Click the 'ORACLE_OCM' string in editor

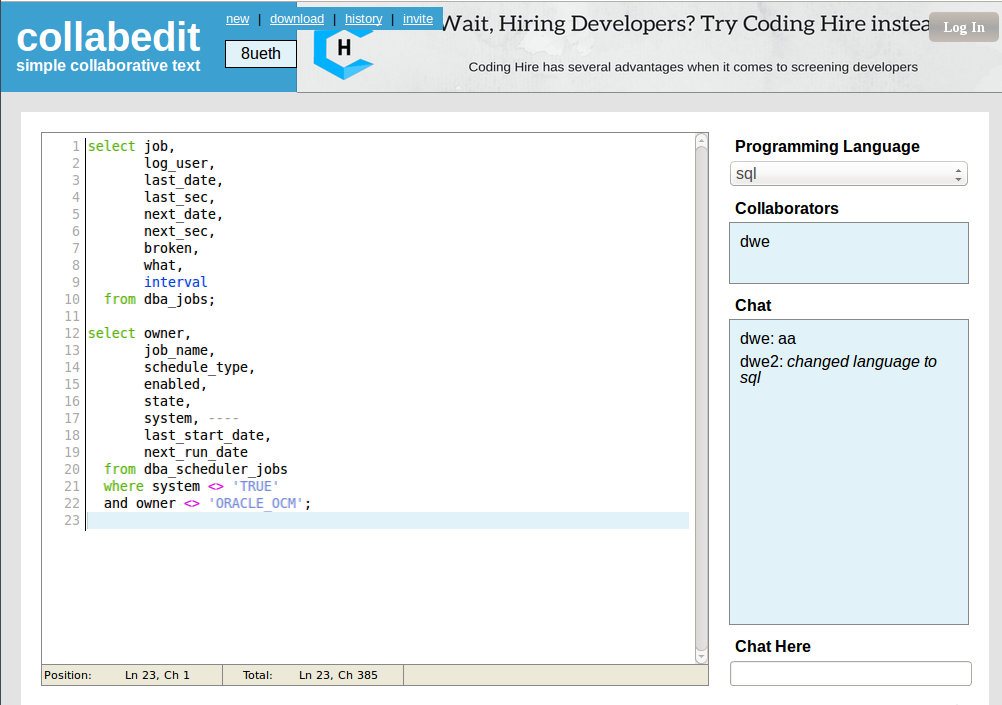[x=255, y=503]
